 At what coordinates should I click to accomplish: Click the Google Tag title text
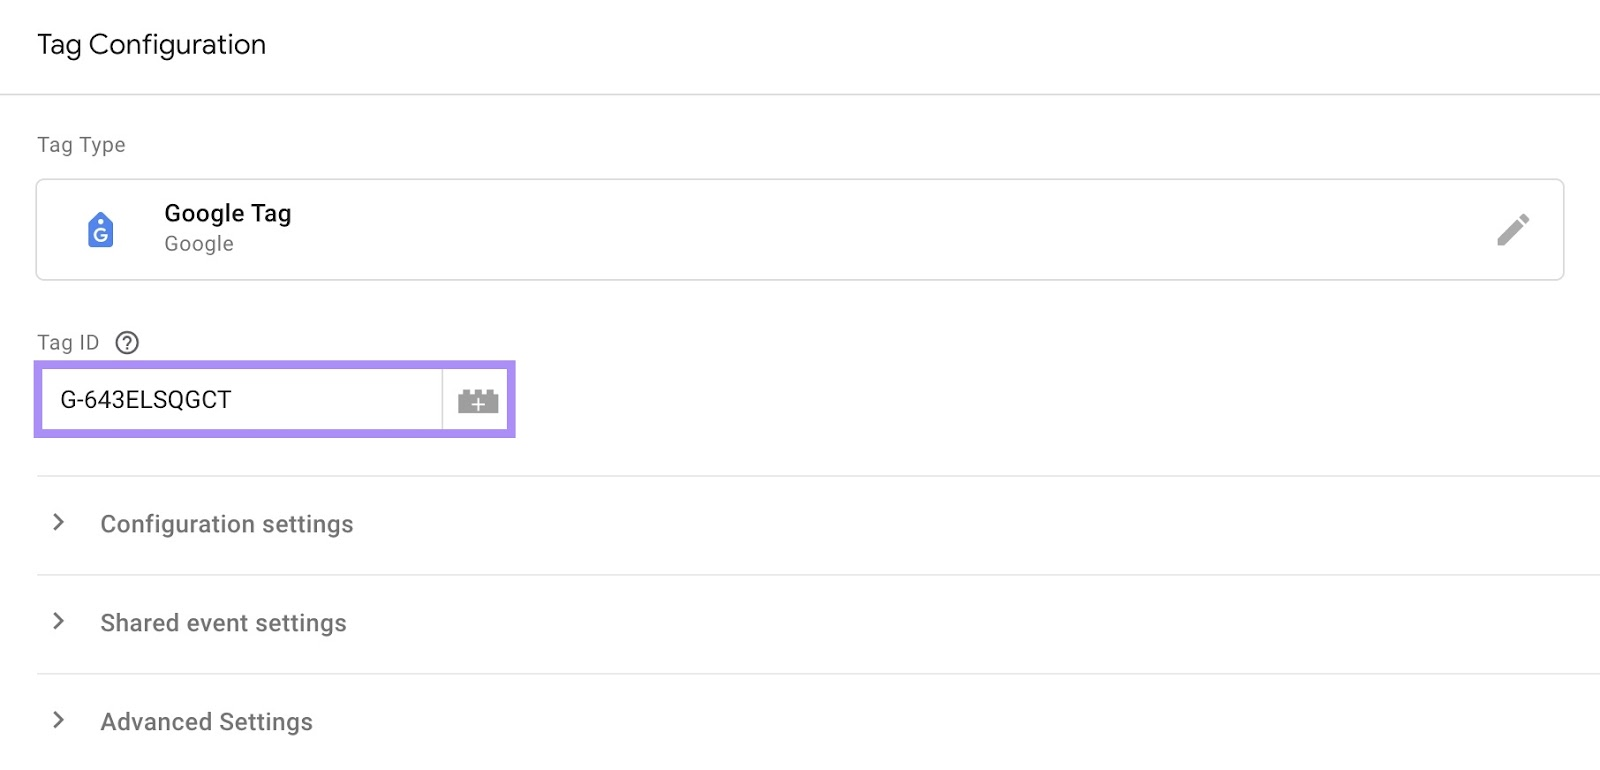[x=228, y=213]
